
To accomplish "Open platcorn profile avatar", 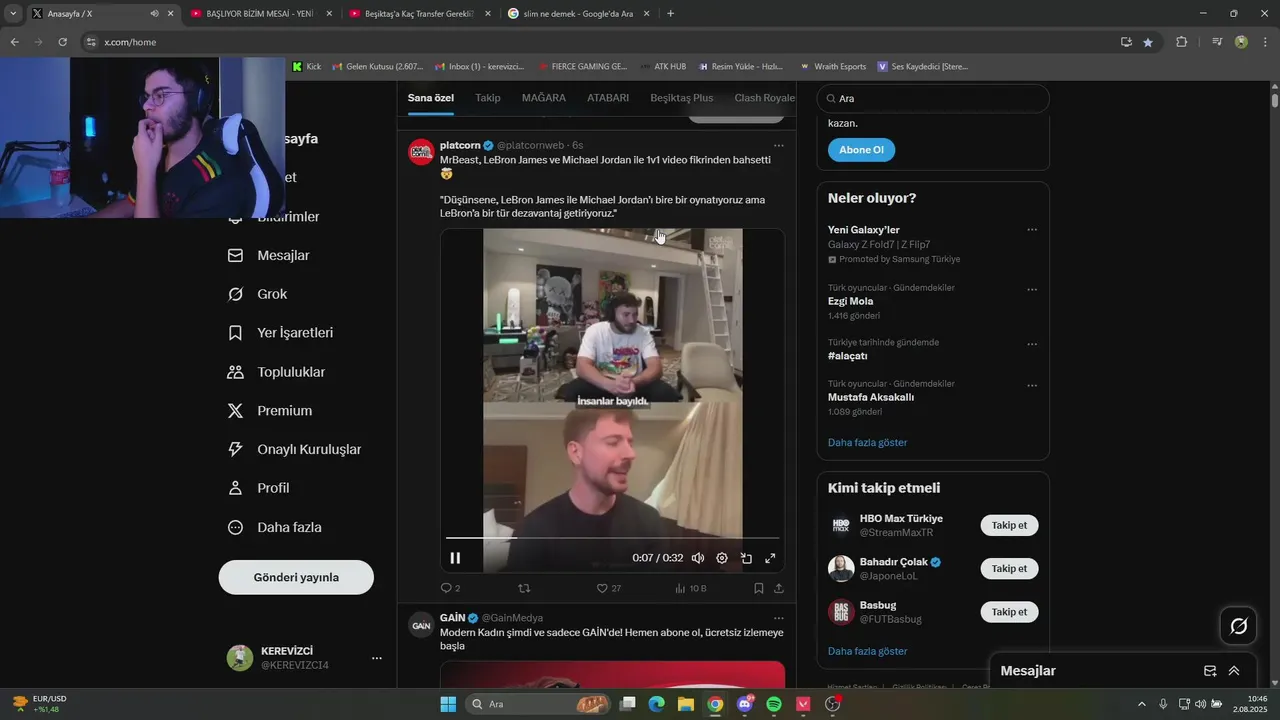I will click(x=421, y=151).
